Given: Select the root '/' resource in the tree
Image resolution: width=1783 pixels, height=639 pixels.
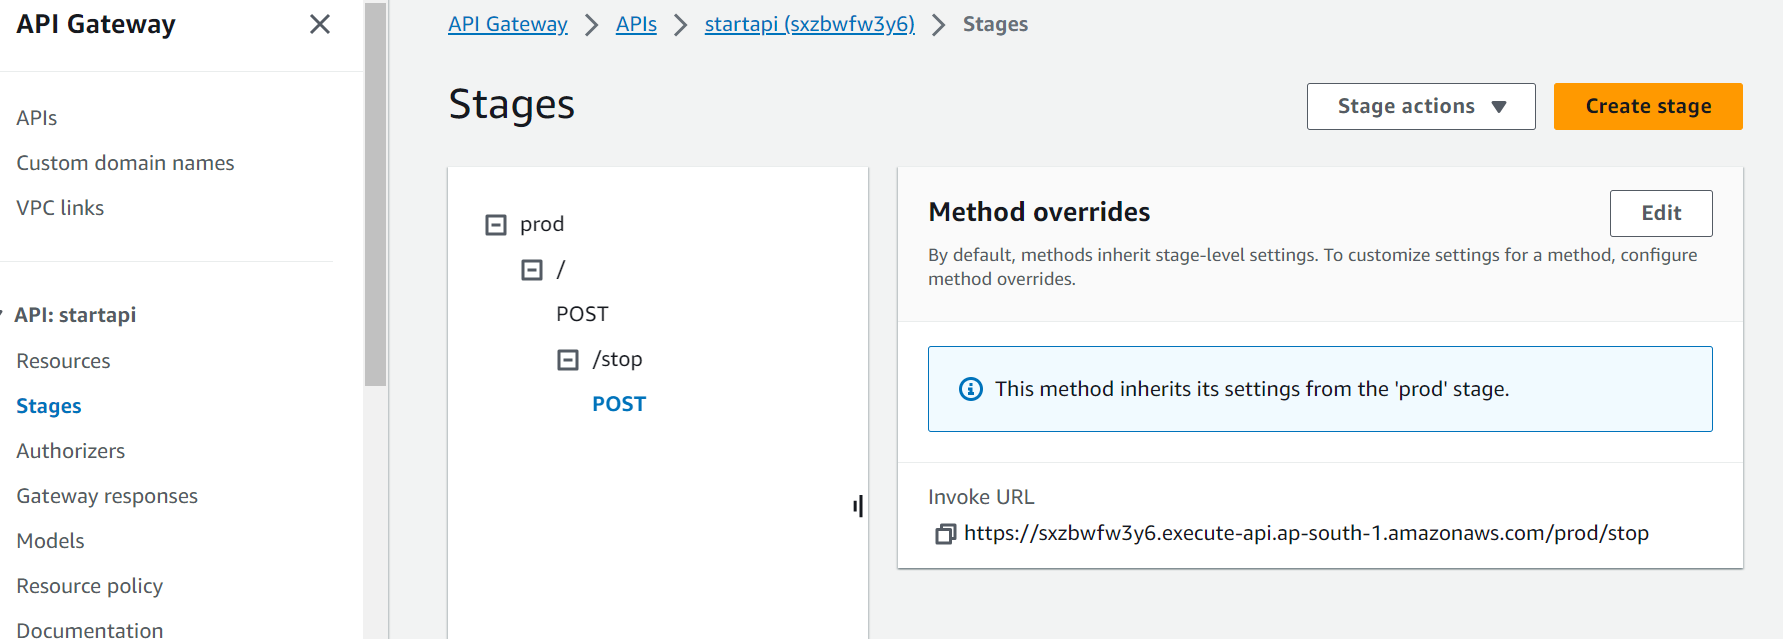Looking at the screenshot, I should pyautogui.click(x=561, y=270).
